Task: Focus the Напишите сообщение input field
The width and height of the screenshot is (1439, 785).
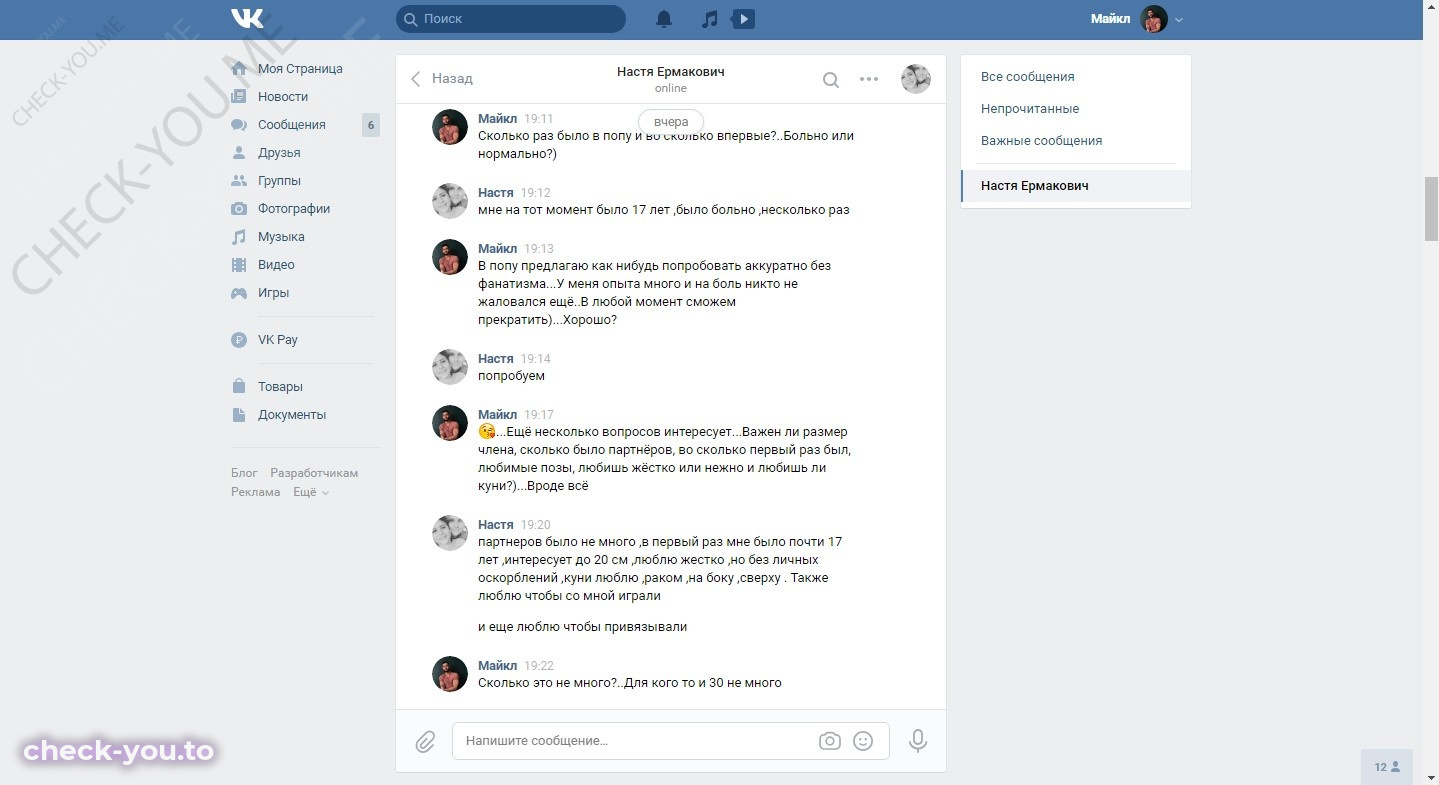Action: 634,741
